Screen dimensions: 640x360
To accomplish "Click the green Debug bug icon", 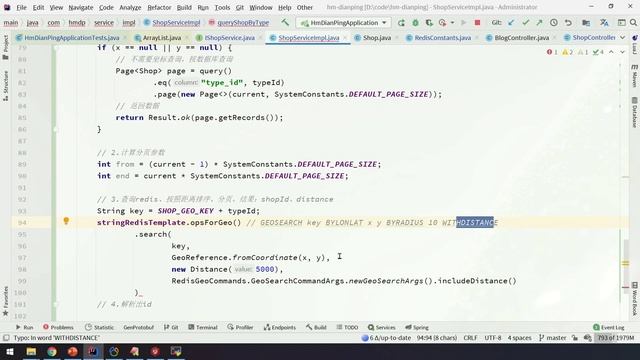I will [415, 23].
